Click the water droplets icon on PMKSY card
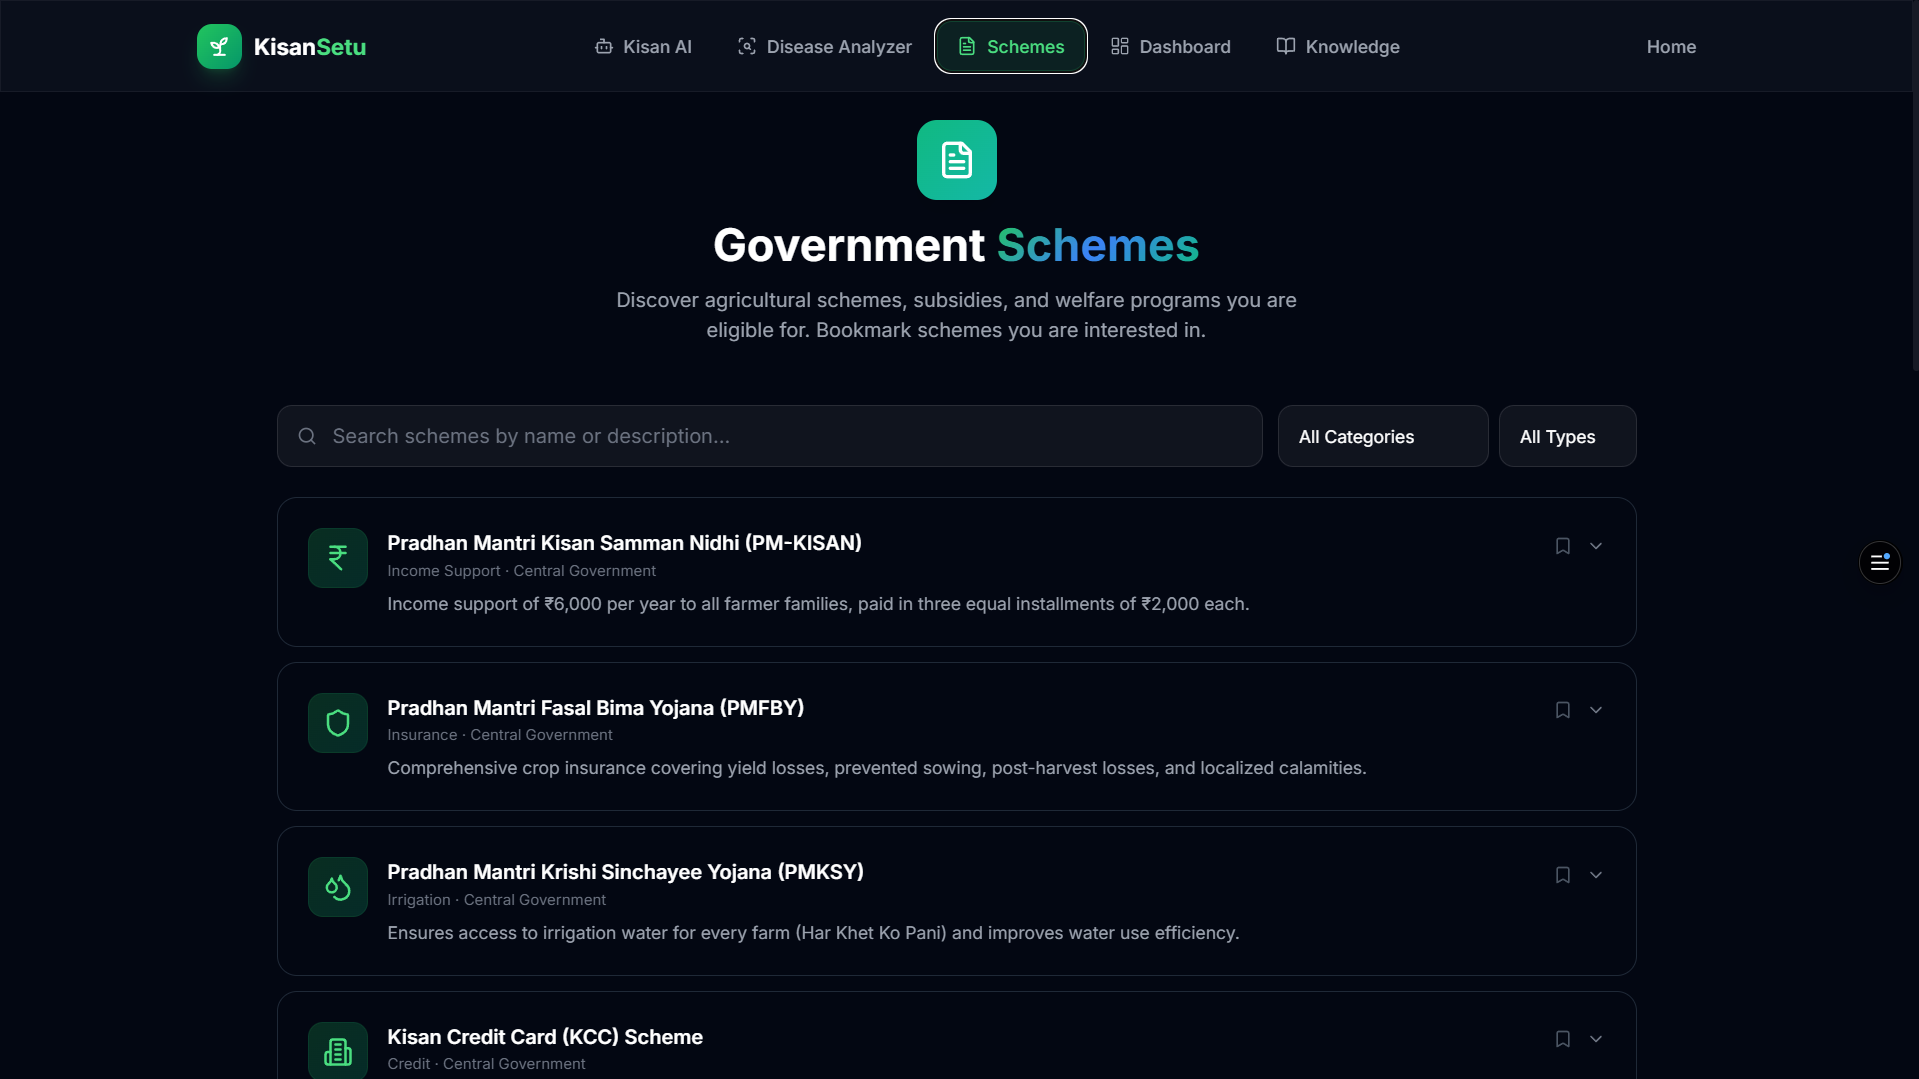Image resolution: width=1919 pixels, height=1079 pixels. pos(338,887)
